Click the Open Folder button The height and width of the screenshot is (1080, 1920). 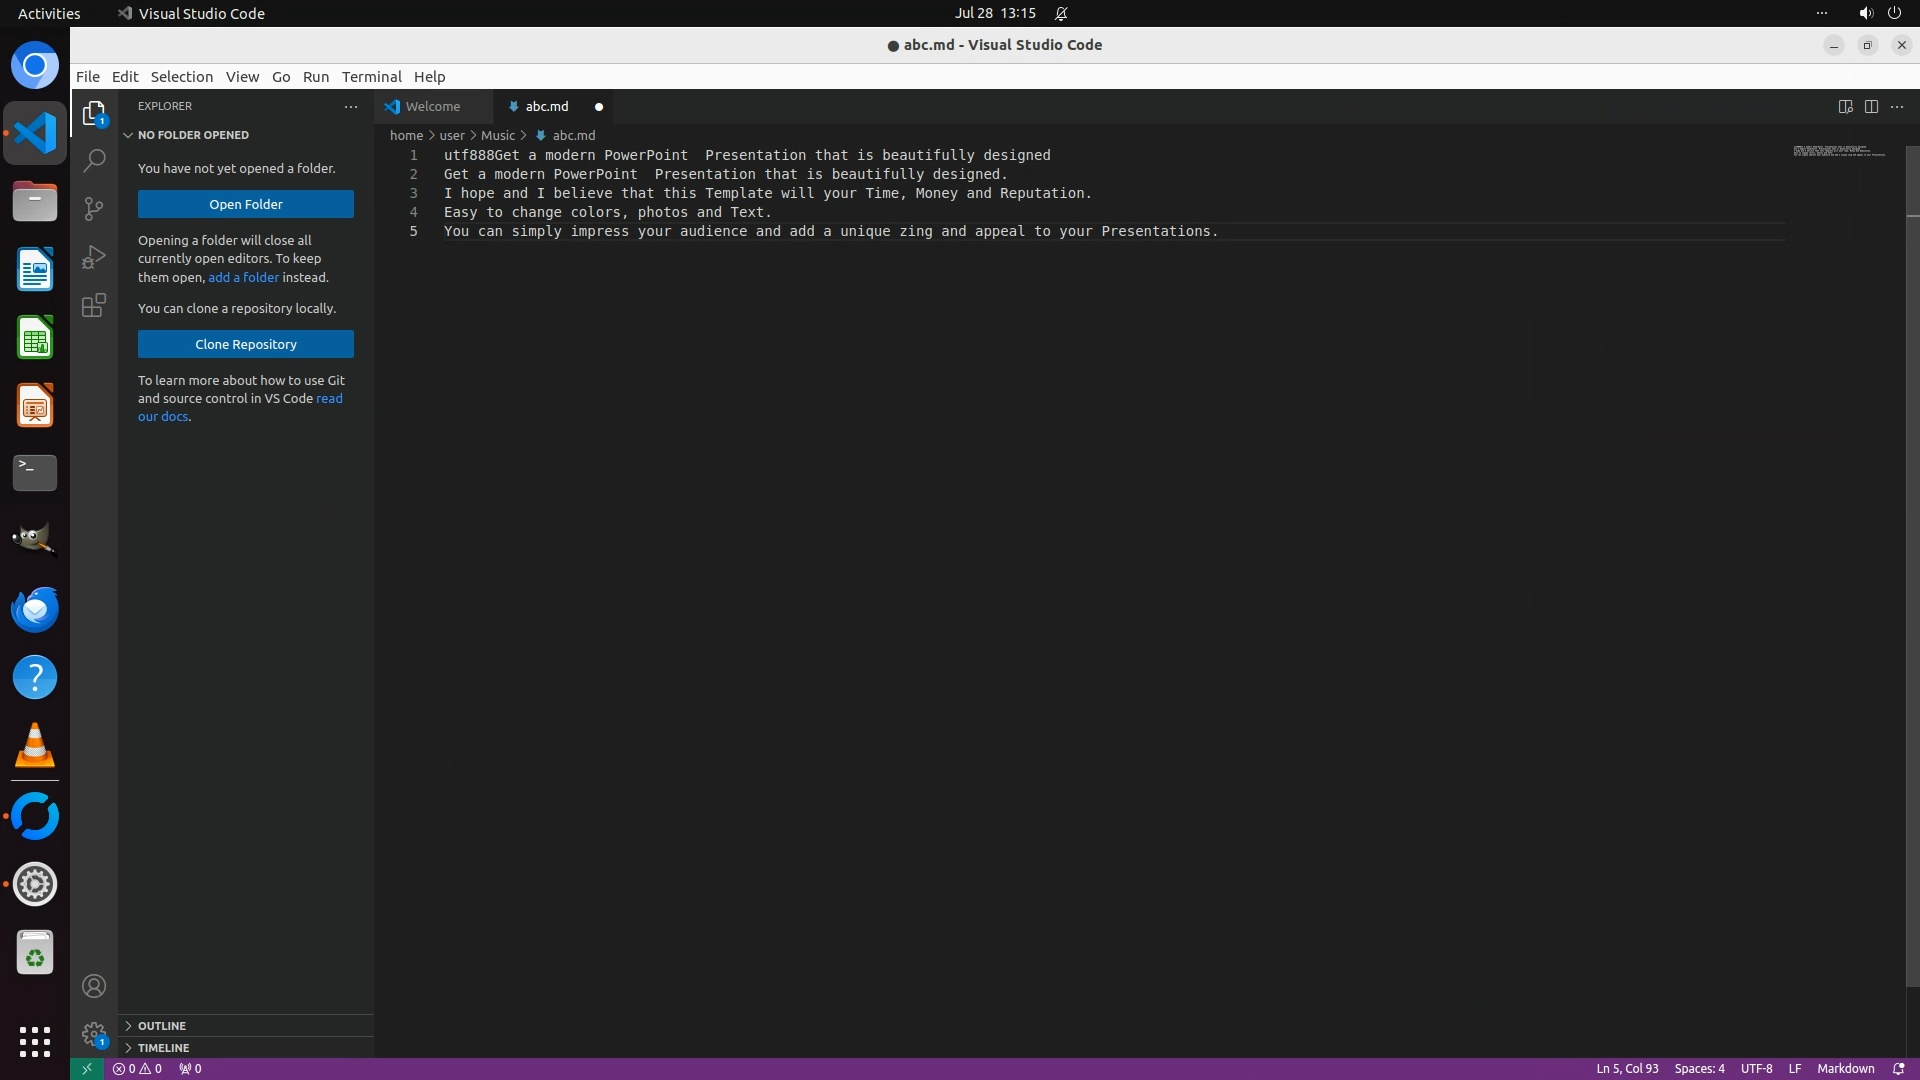click(x=246, y=204)
